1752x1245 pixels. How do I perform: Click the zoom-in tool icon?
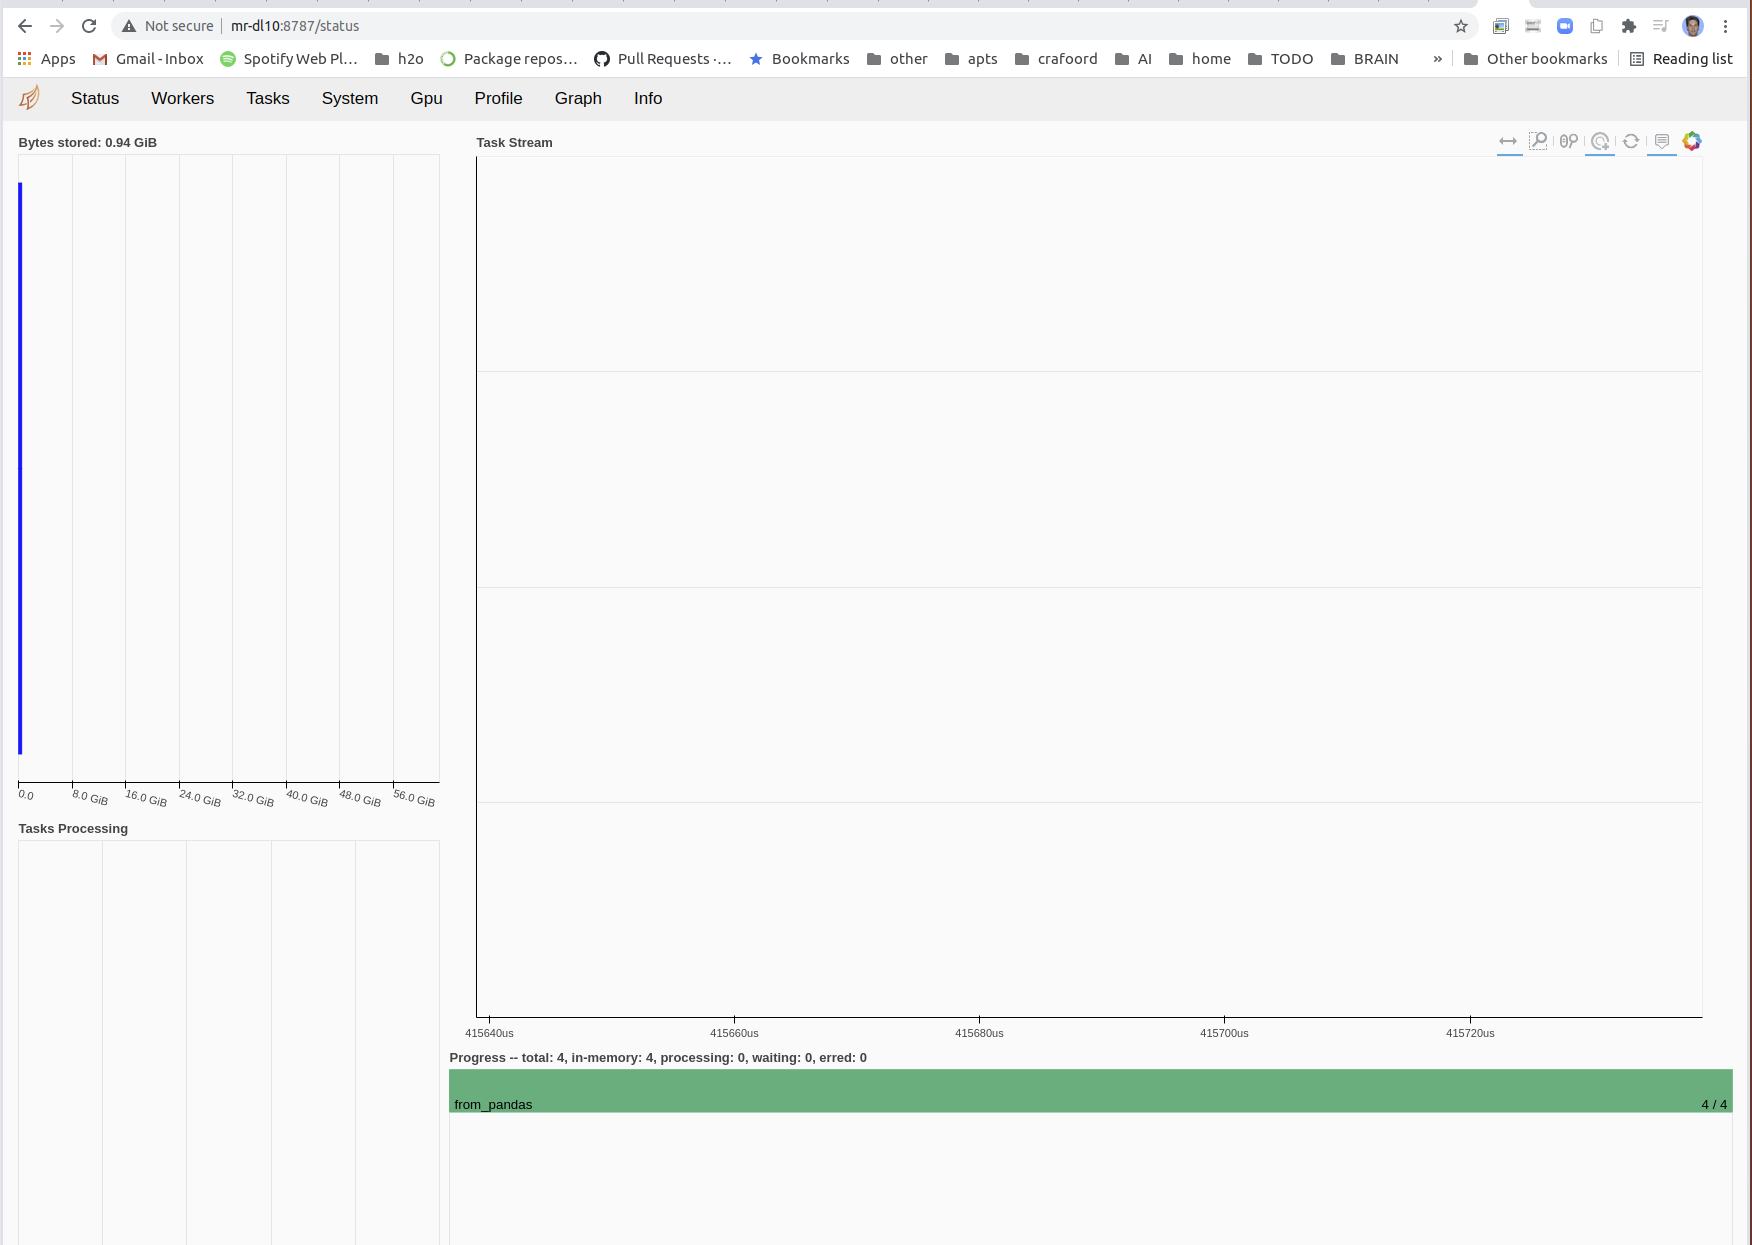[x=1600, y=141]
